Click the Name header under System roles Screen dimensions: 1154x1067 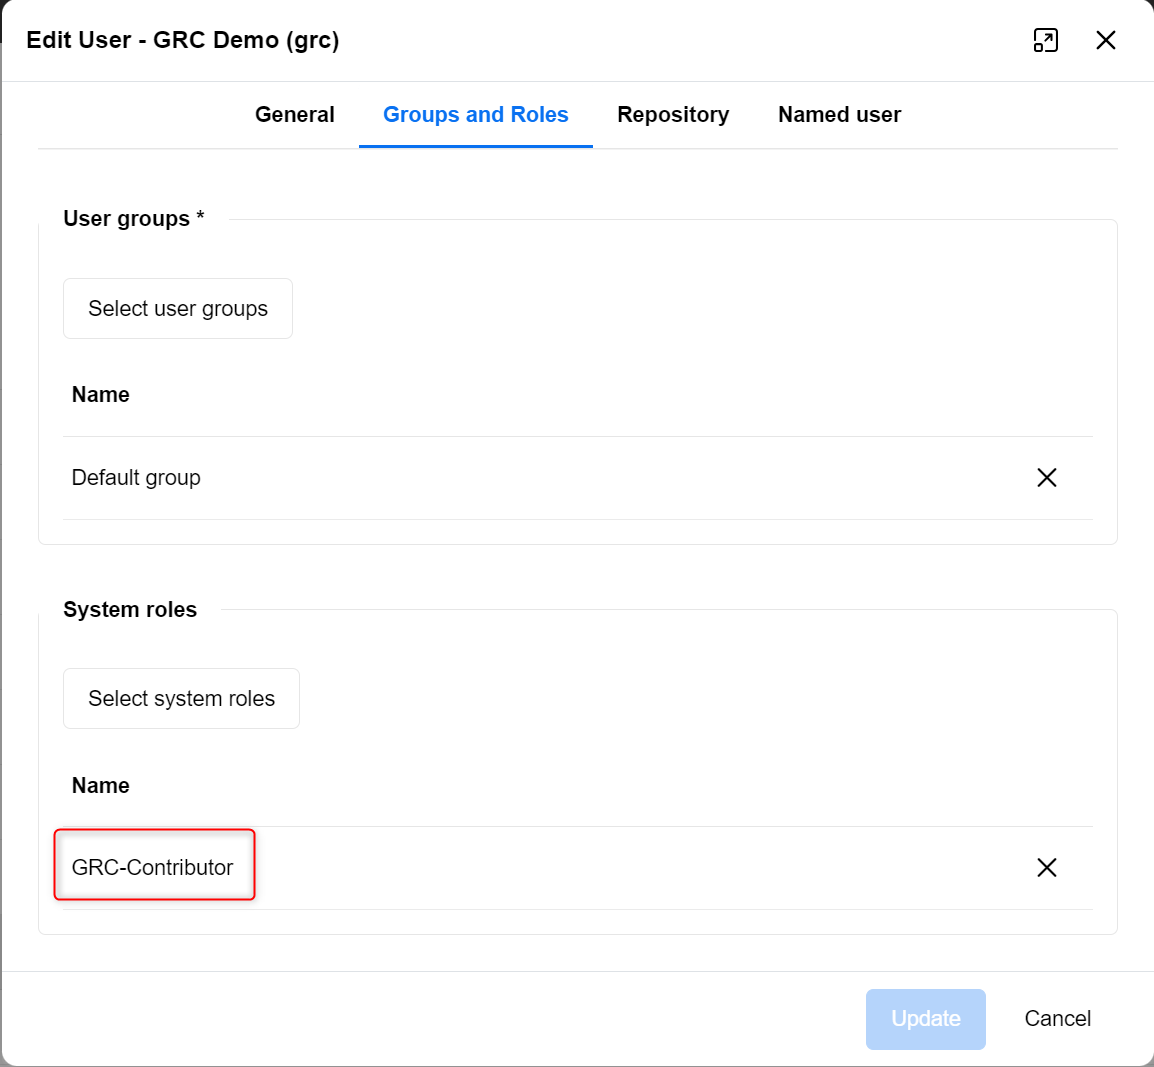pos(101,786)
